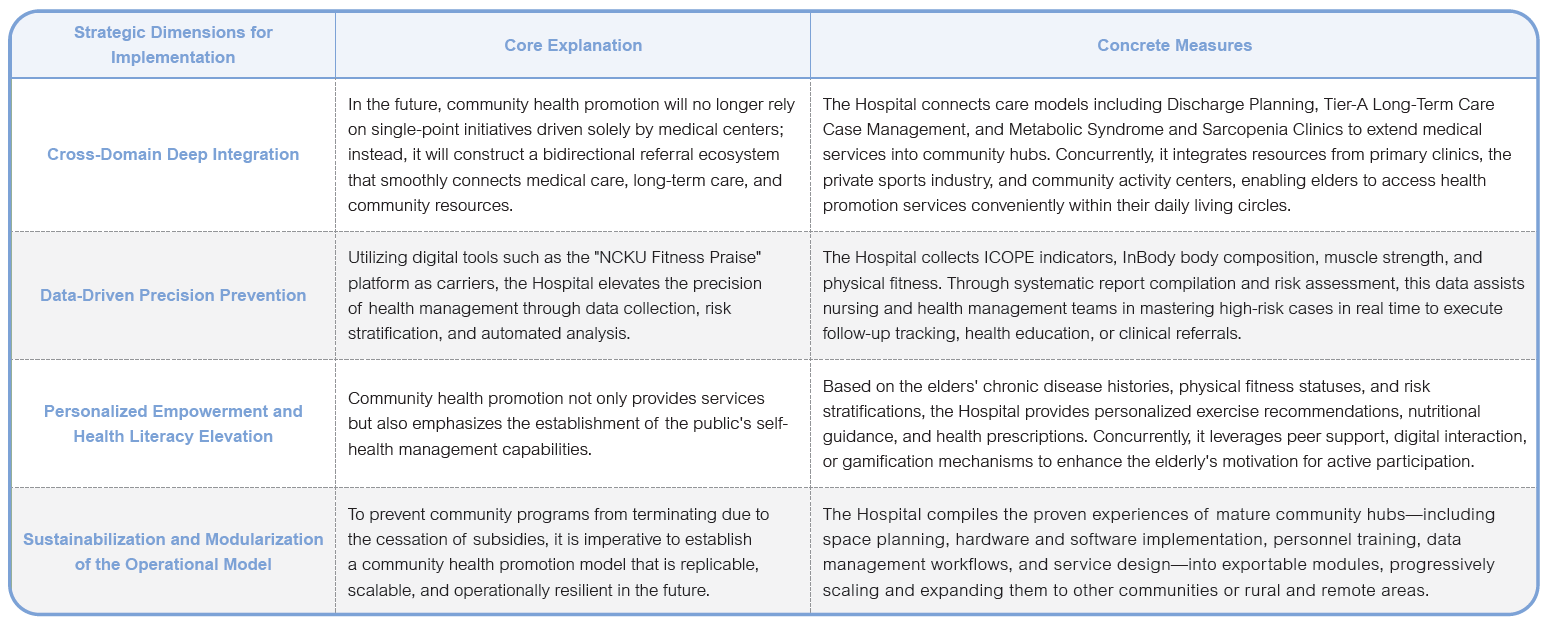
Task: Click the Discharge Planning concrete measures cell
Action: (x=1174, y=154)
